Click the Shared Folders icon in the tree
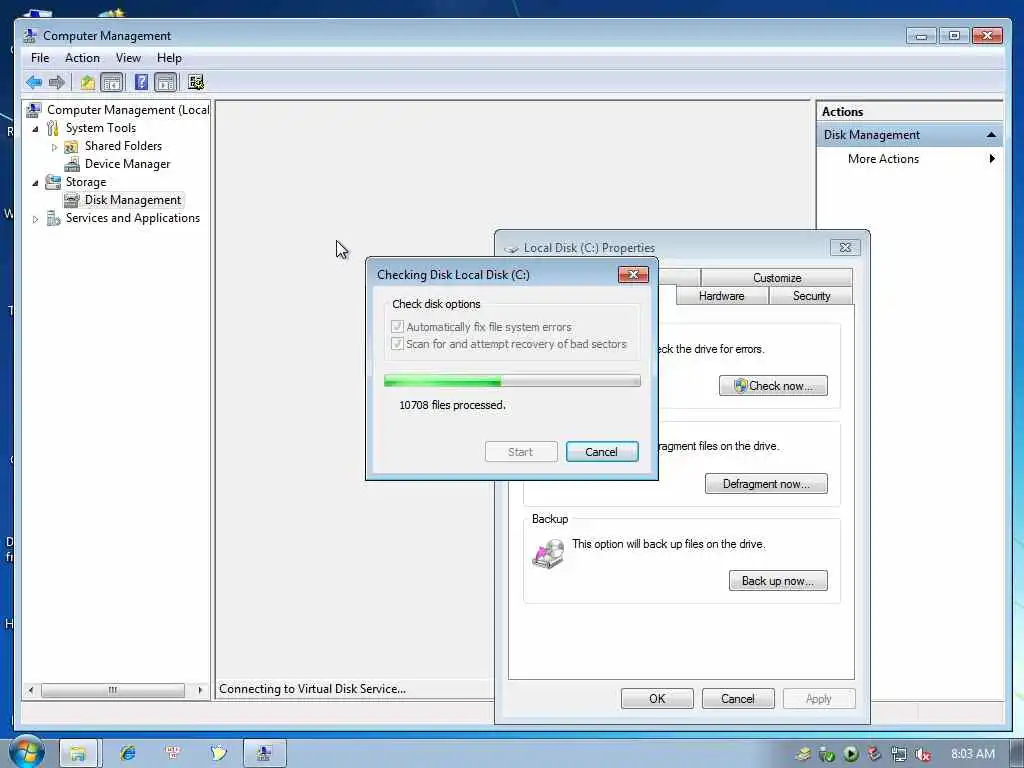Viewport: 1024px width, 768px height. (x=71, y=146)
